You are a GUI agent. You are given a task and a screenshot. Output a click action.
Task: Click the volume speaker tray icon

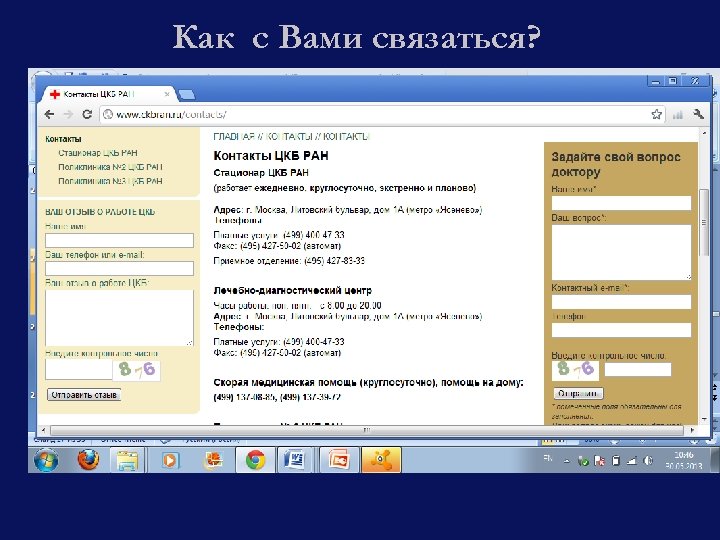tap(648, 461)
